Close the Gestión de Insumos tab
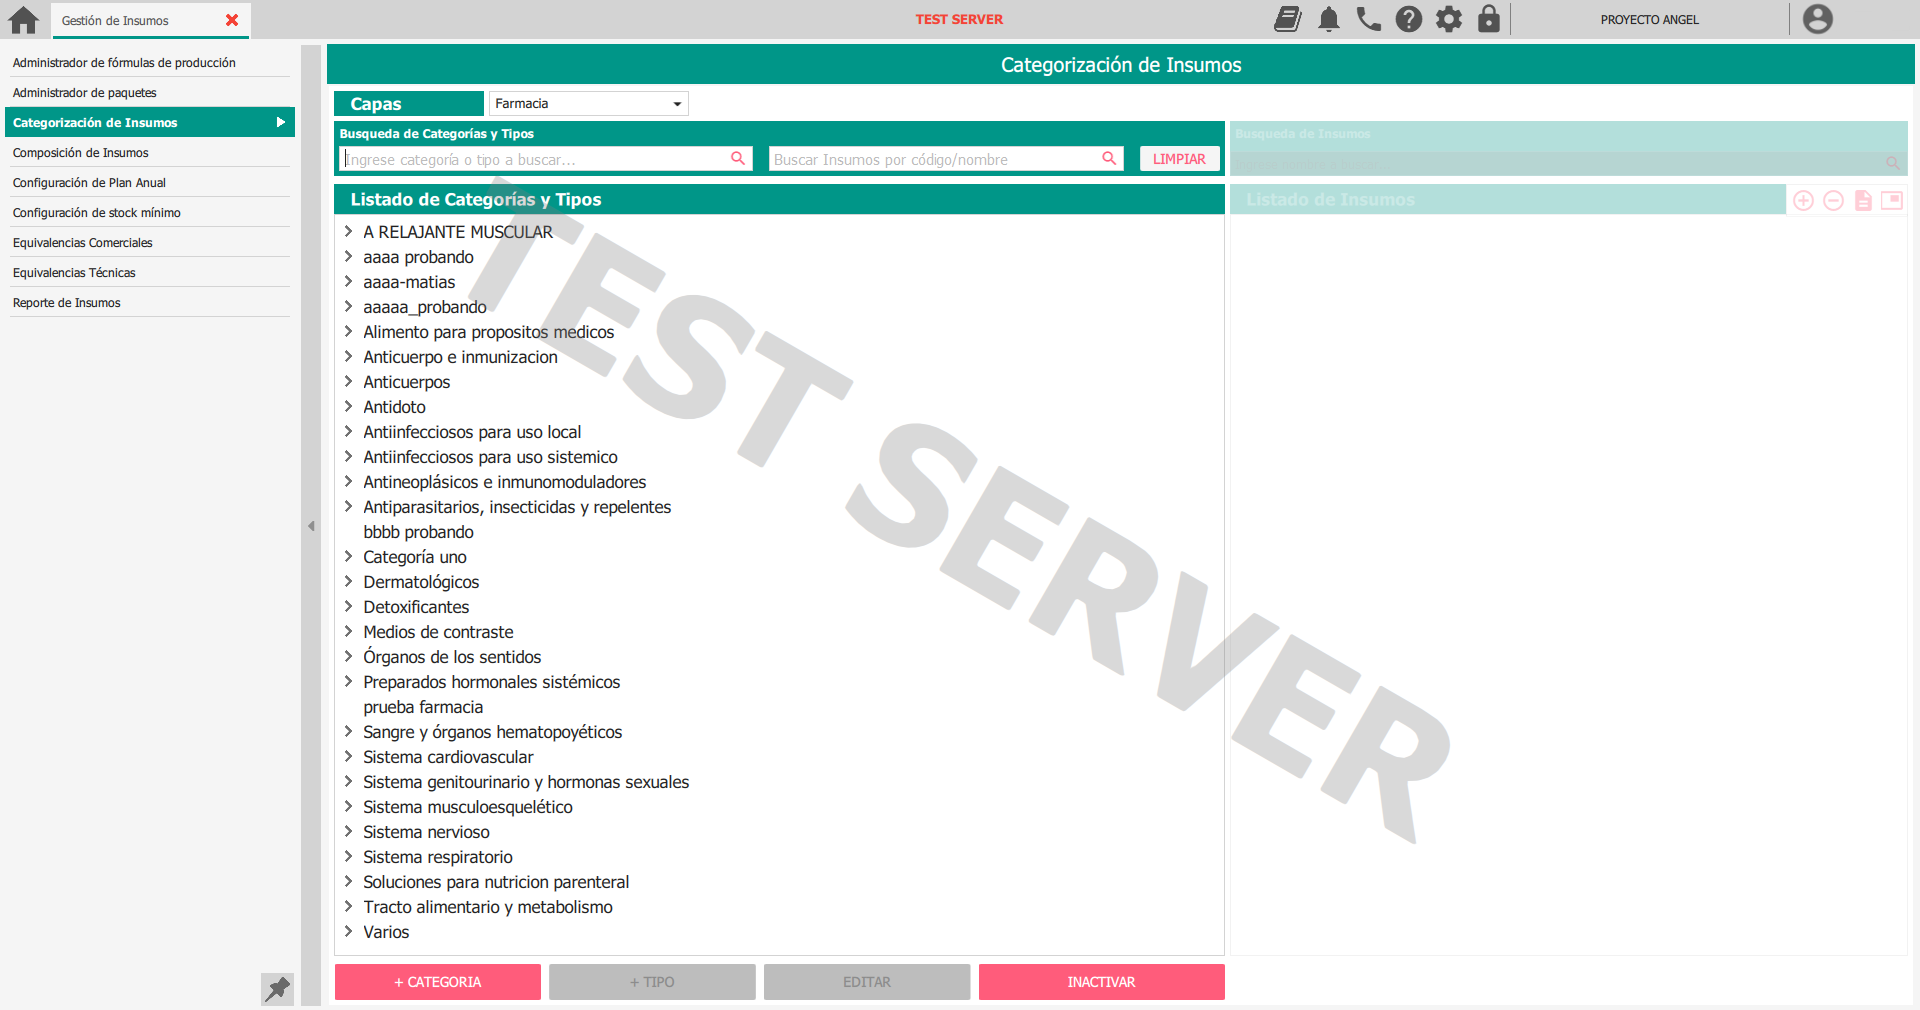This screenshot has height=1010, width=1920. tap(232, 20)
